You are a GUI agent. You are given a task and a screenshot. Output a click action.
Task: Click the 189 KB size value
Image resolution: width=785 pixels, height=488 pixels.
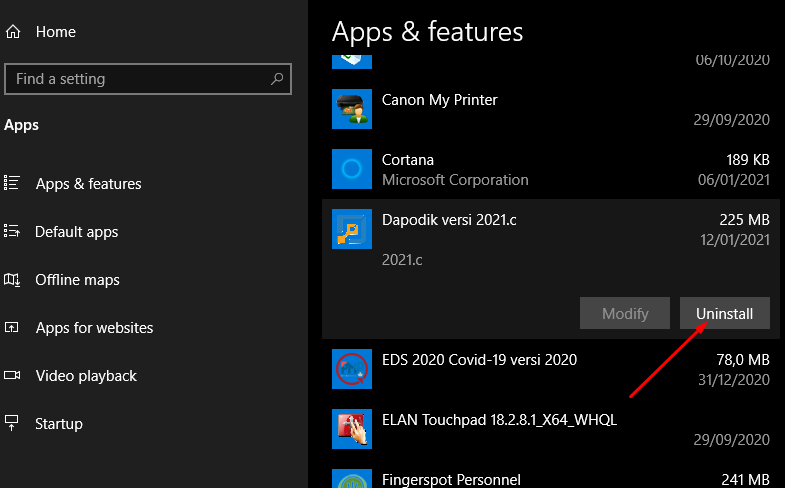747,160
